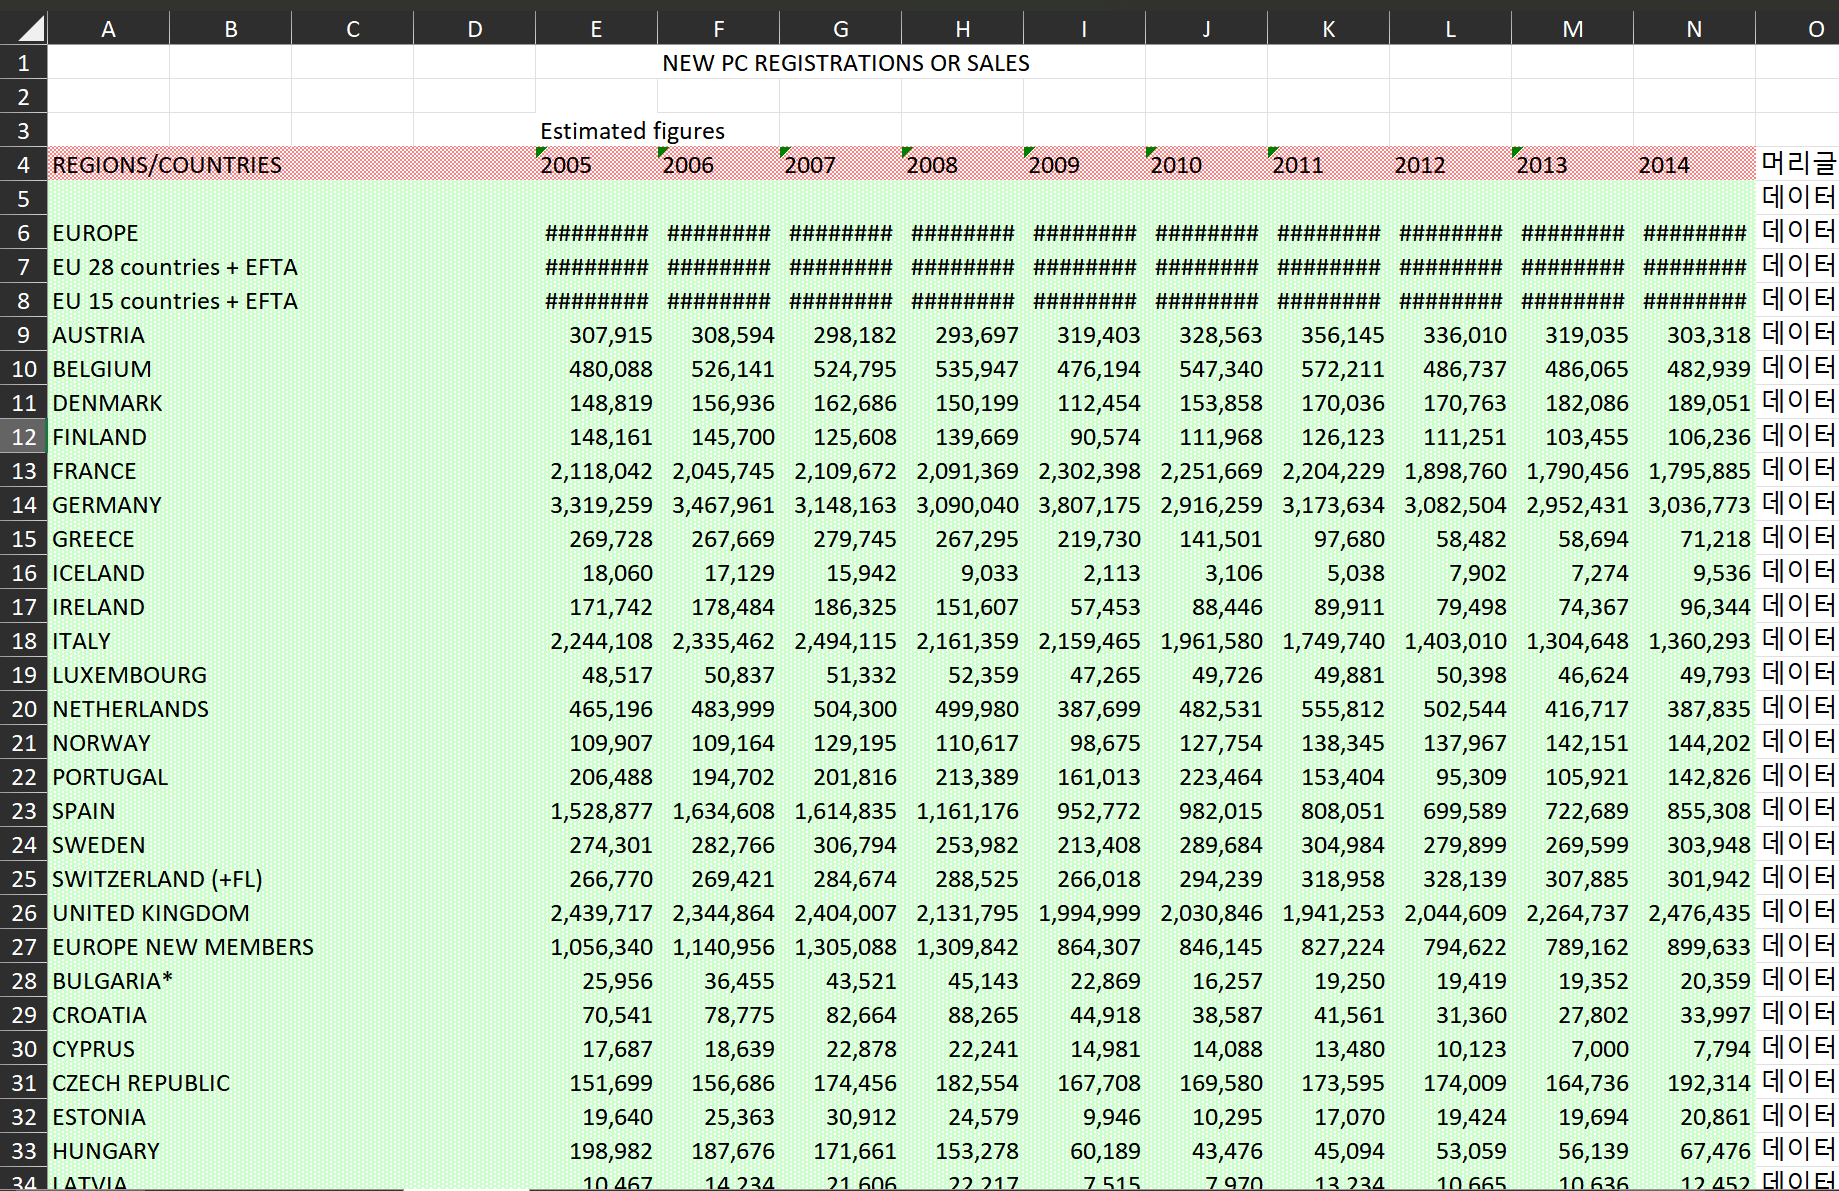Select the CZECH REPUBLIC cell
The image size is (1839, 1191).
click(141, 1083)
